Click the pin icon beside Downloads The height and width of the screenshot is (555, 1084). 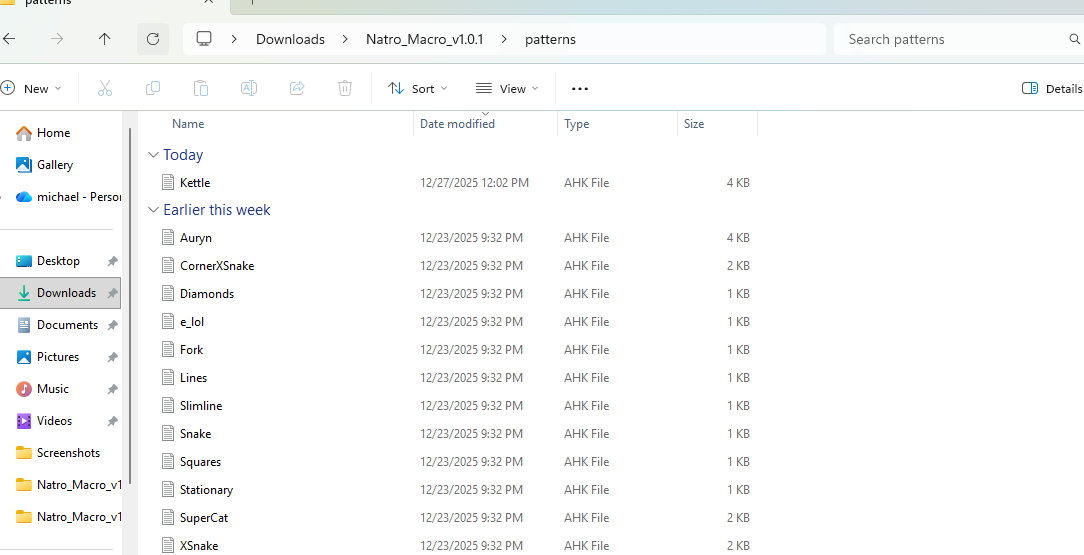tap(112, 293)
